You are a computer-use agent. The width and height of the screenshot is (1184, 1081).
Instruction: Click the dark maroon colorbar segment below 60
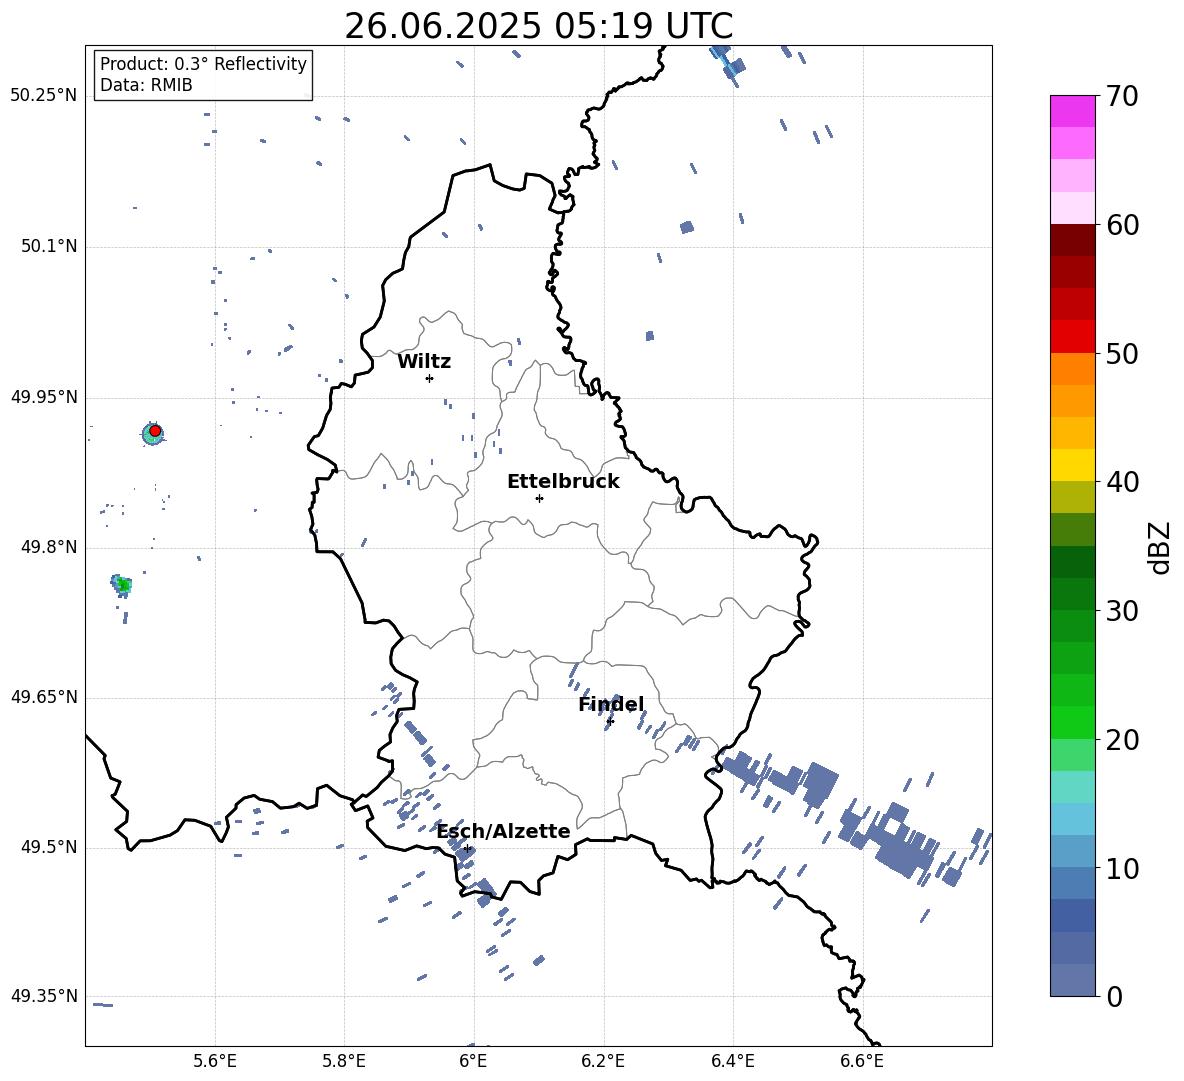click(x=1072, y=240)
